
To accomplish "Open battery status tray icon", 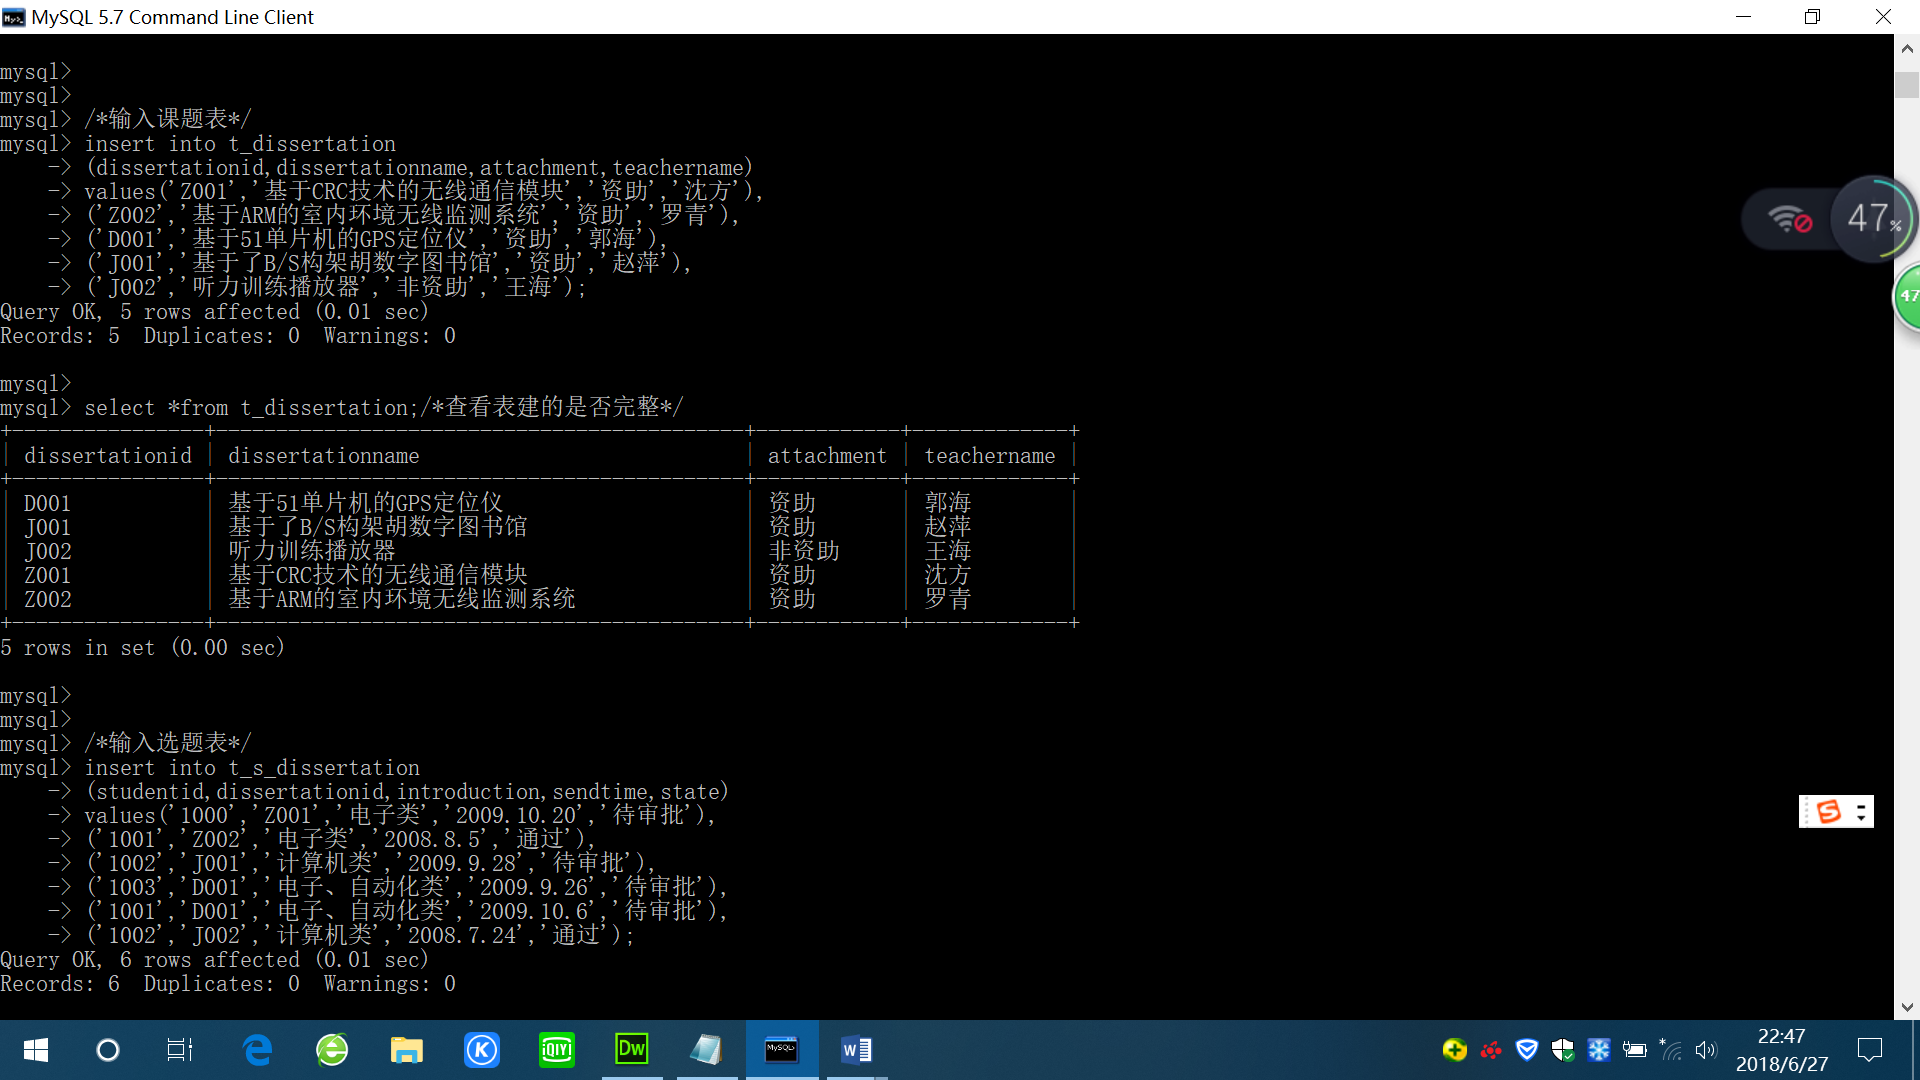I will coord(1635,1050).
